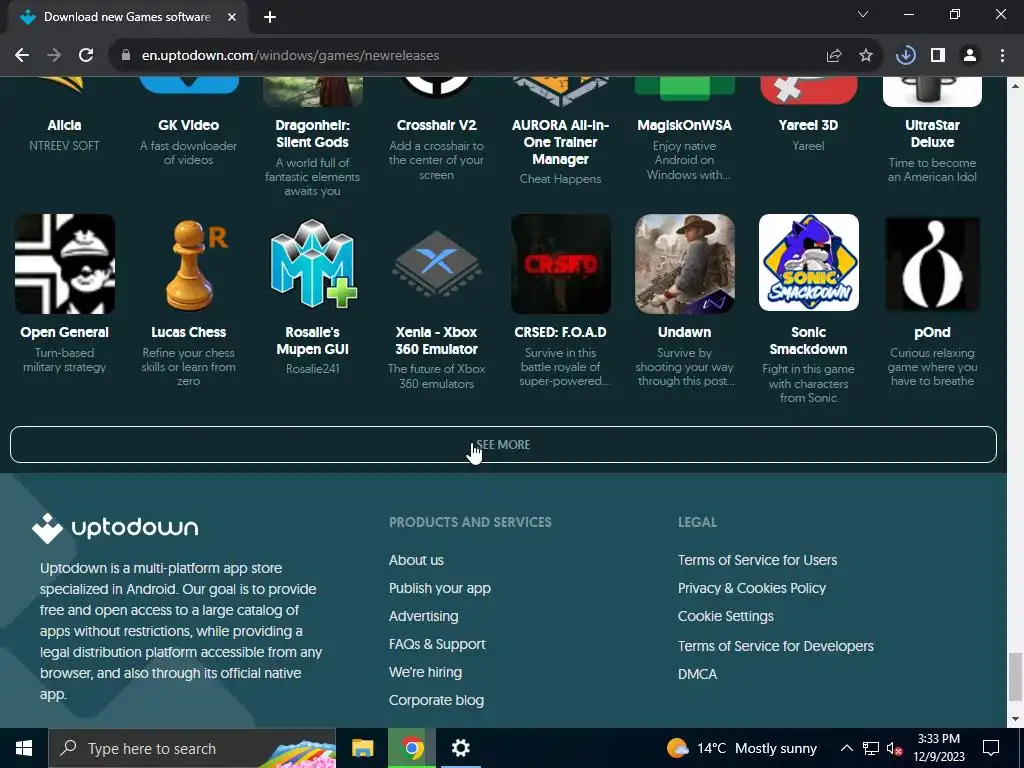Click the muted volume tray icon
The image size is (1024, 768).
pyautogui.click(x=894, y=748)
